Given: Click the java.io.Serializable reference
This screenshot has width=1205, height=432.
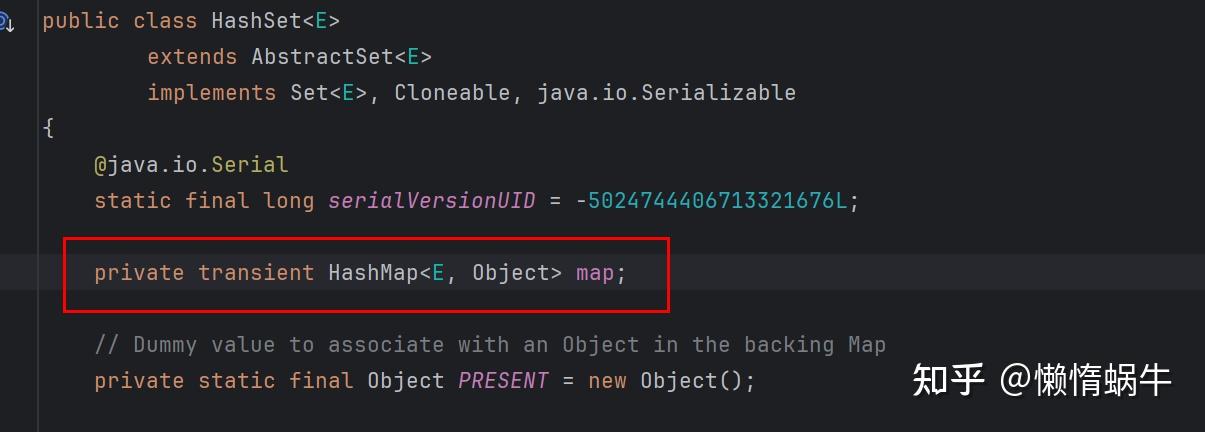Looking at the screenshot, I should click(x=666, y=93).
